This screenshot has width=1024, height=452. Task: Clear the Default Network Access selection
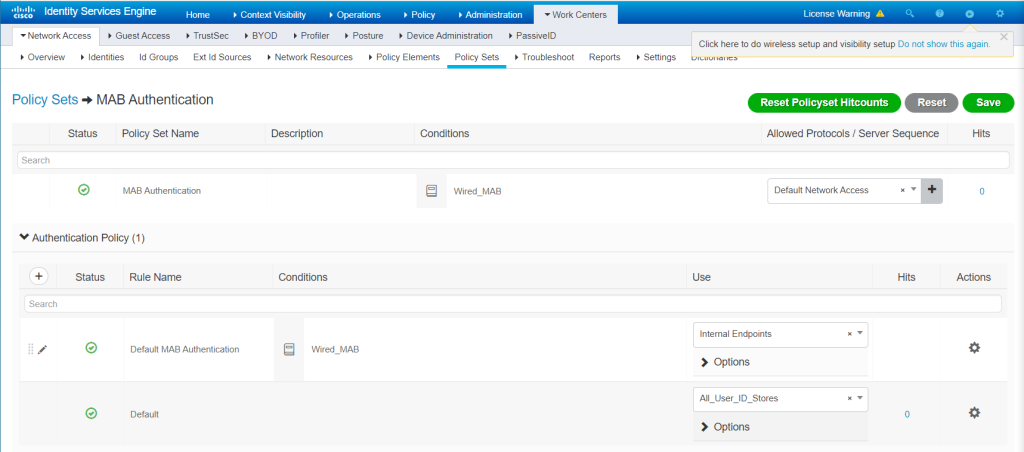point(903,190)
